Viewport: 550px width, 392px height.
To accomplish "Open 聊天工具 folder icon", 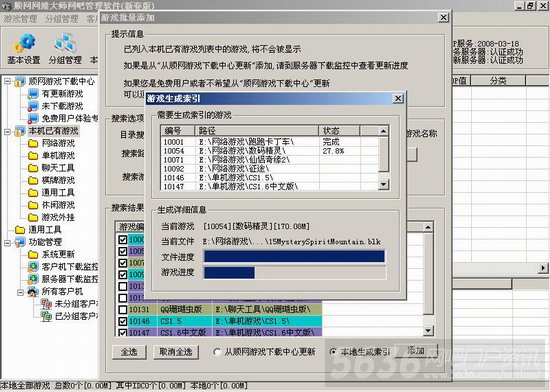I will (33, 168).
